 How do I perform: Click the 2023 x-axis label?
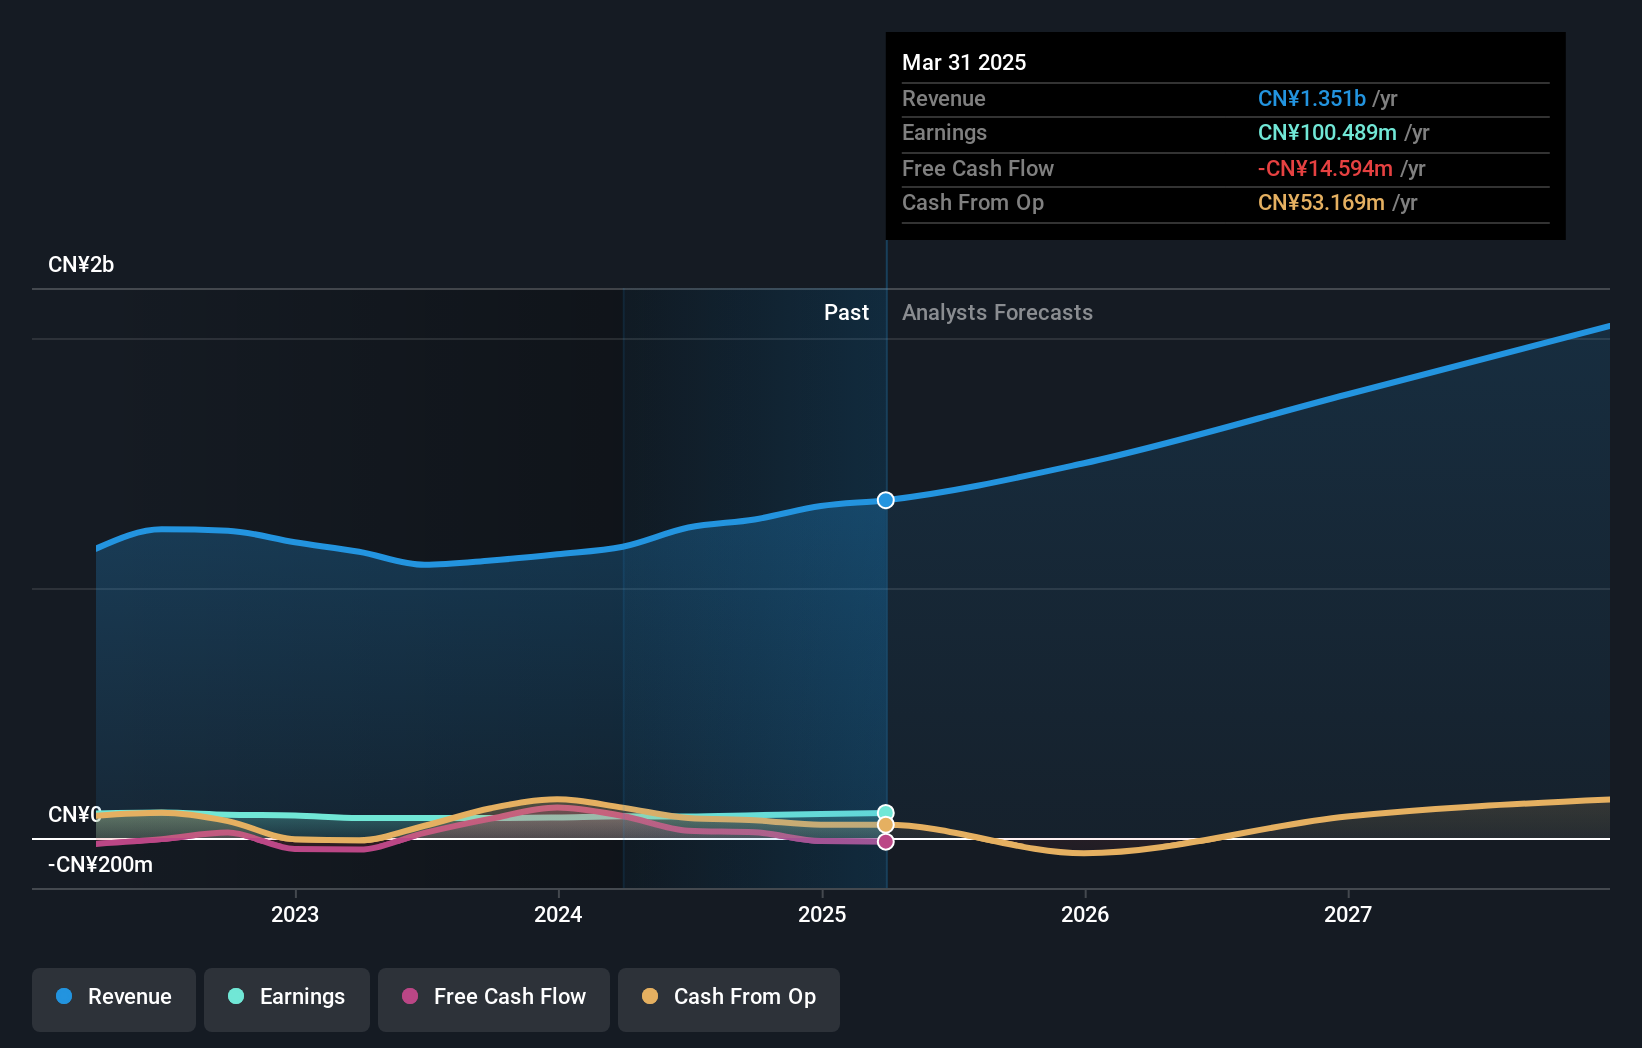coord(295,914)
